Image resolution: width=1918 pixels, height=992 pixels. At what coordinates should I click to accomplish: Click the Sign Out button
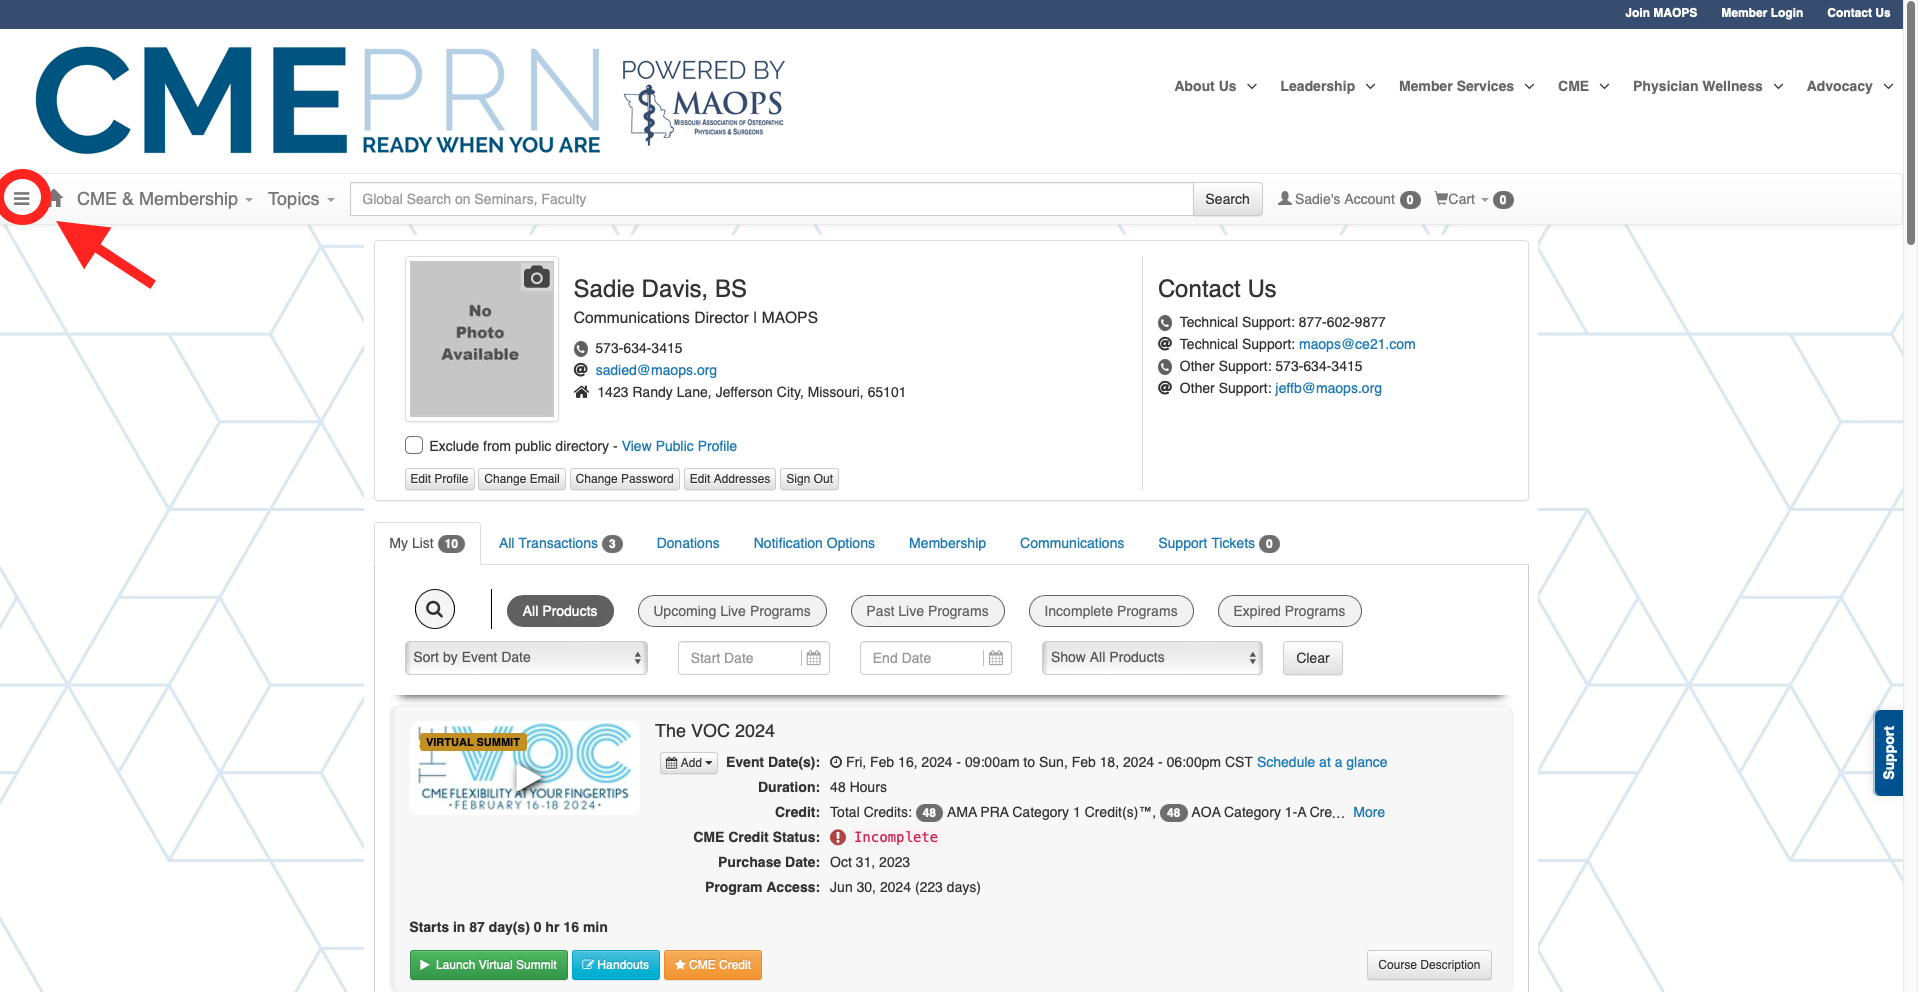coord(809,479)
